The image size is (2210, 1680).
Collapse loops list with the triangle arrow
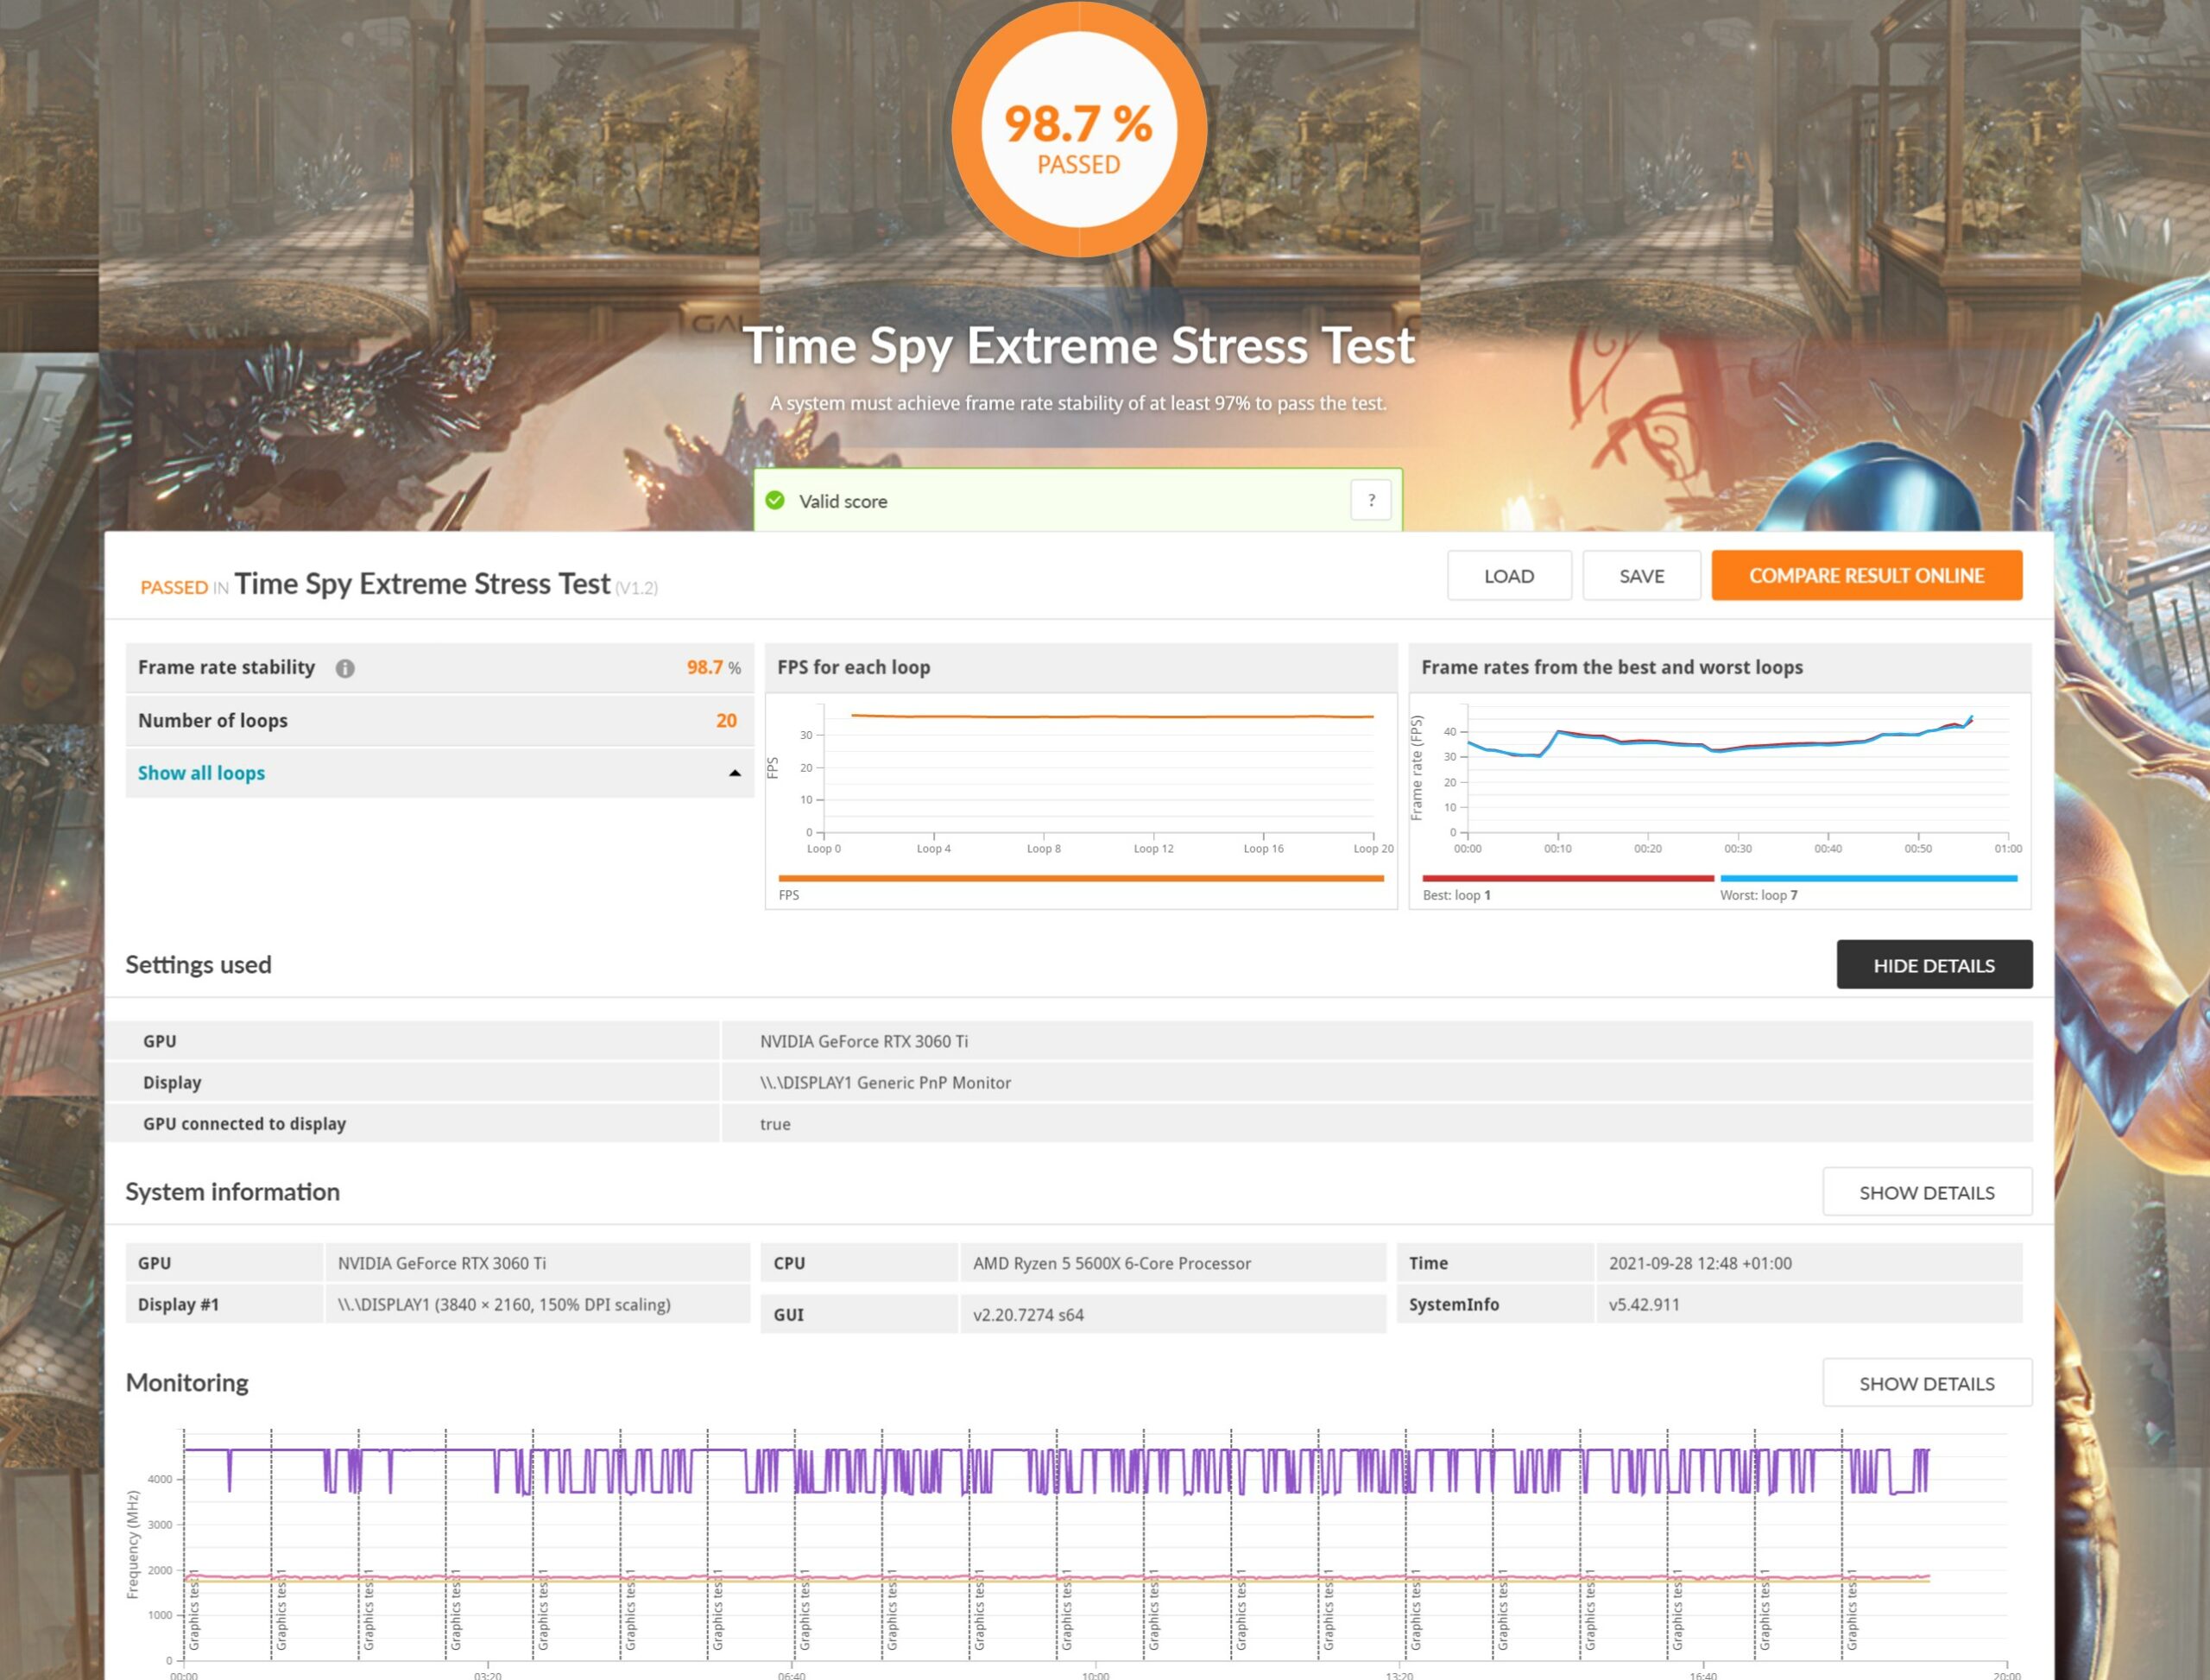[735, 773]
